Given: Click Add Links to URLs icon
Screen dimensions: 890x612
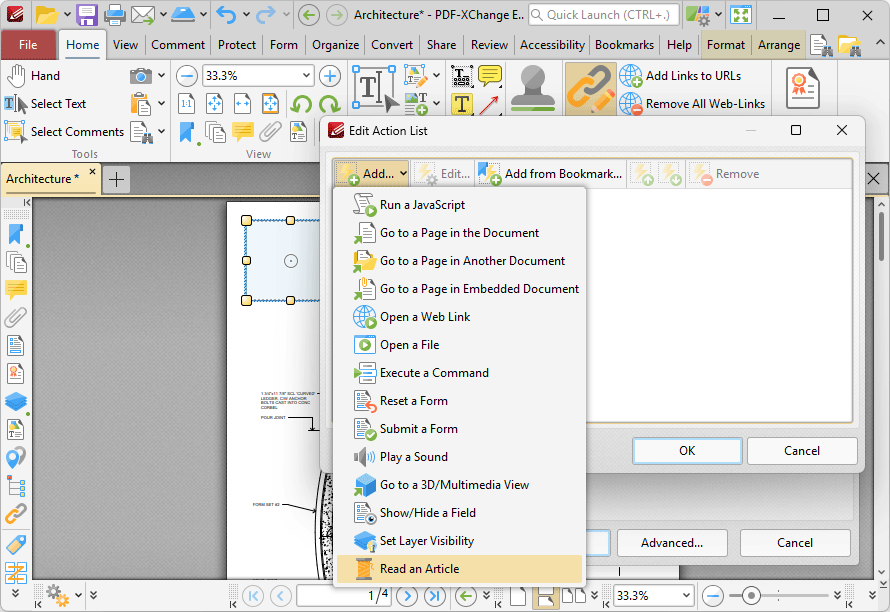Looking at the screenshot, I should click(631, 76).
